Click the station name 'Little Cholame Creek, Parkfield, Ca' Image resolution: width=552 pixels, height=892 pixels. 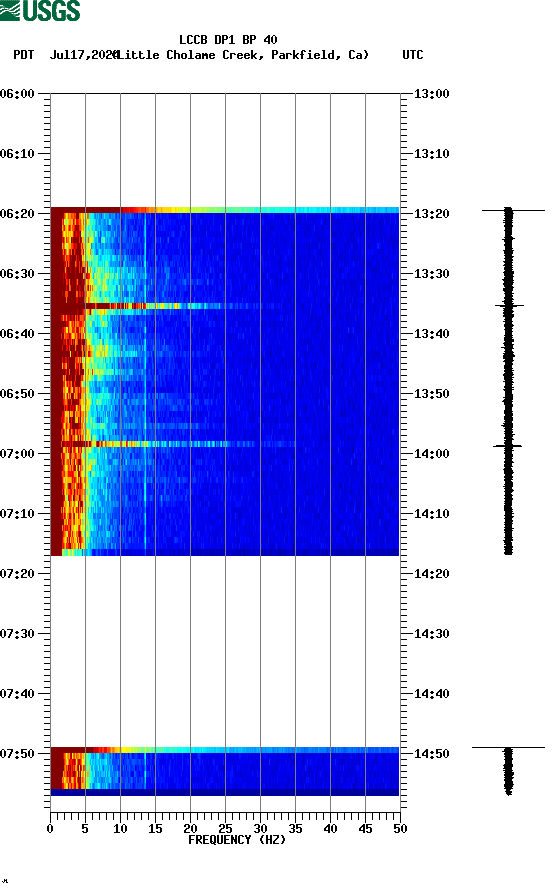coord(243,55)
